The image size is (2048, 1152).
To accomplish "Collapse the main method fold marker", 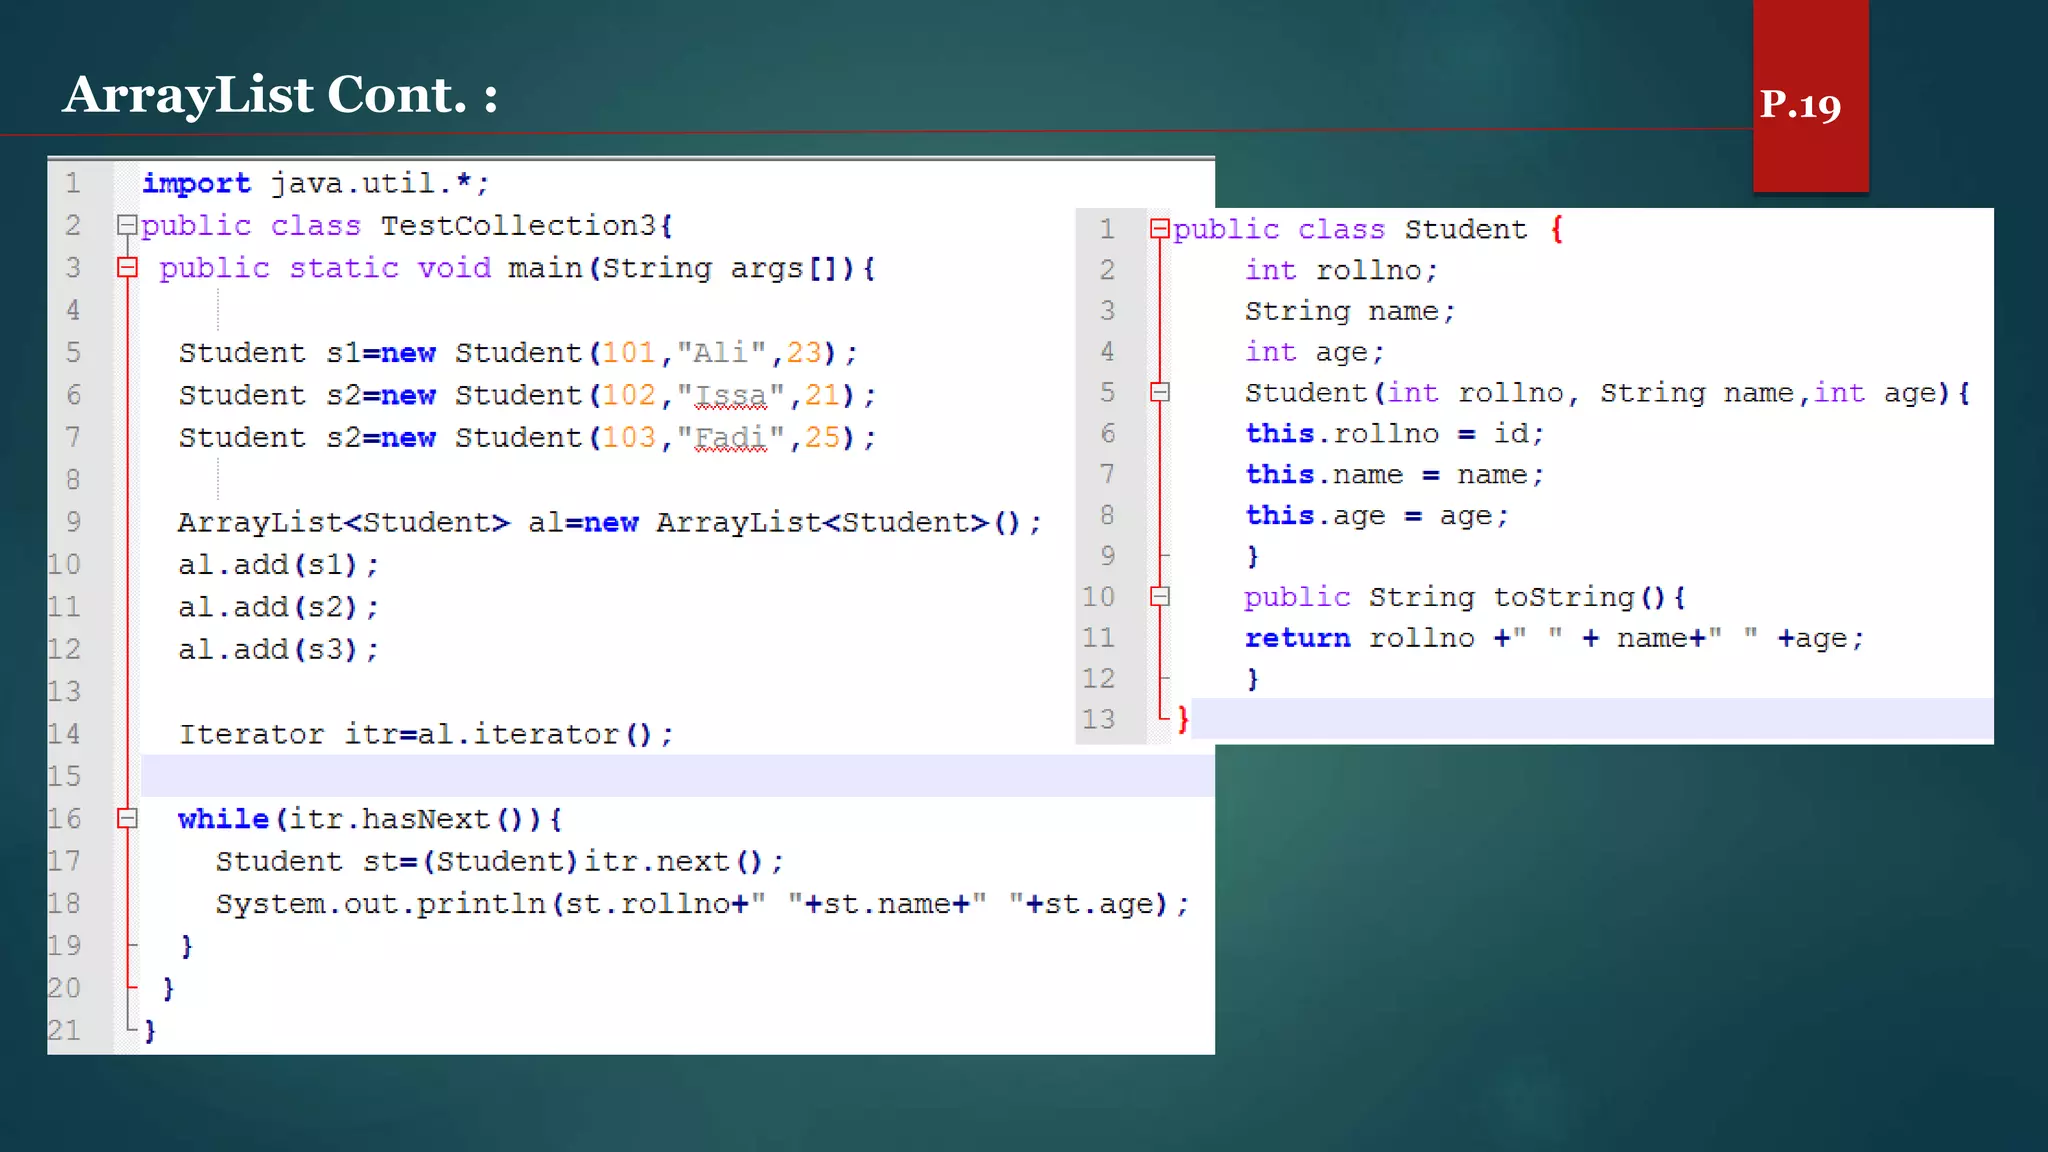I will 127,267.
